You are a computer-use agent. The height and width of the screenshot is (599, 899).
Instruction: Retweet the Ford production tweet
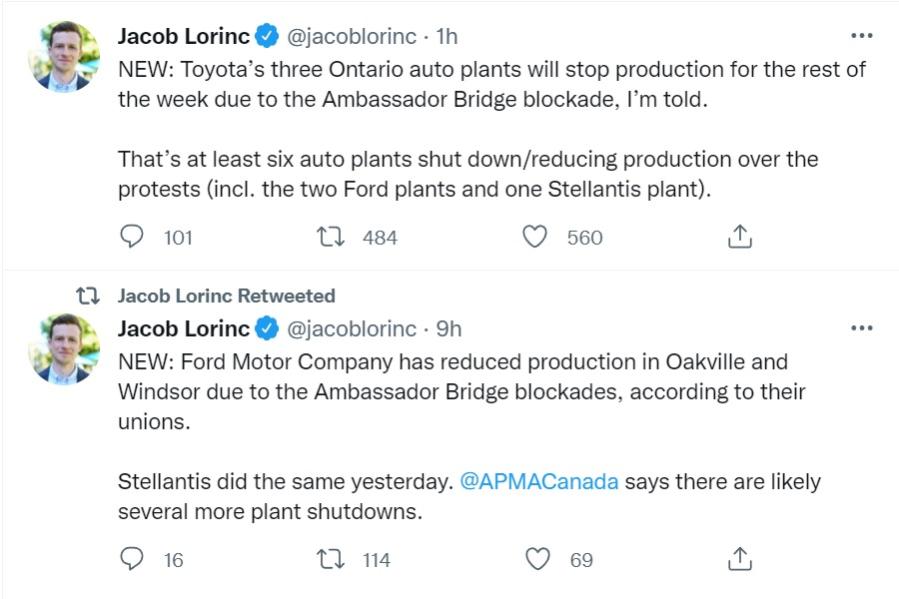328,559
